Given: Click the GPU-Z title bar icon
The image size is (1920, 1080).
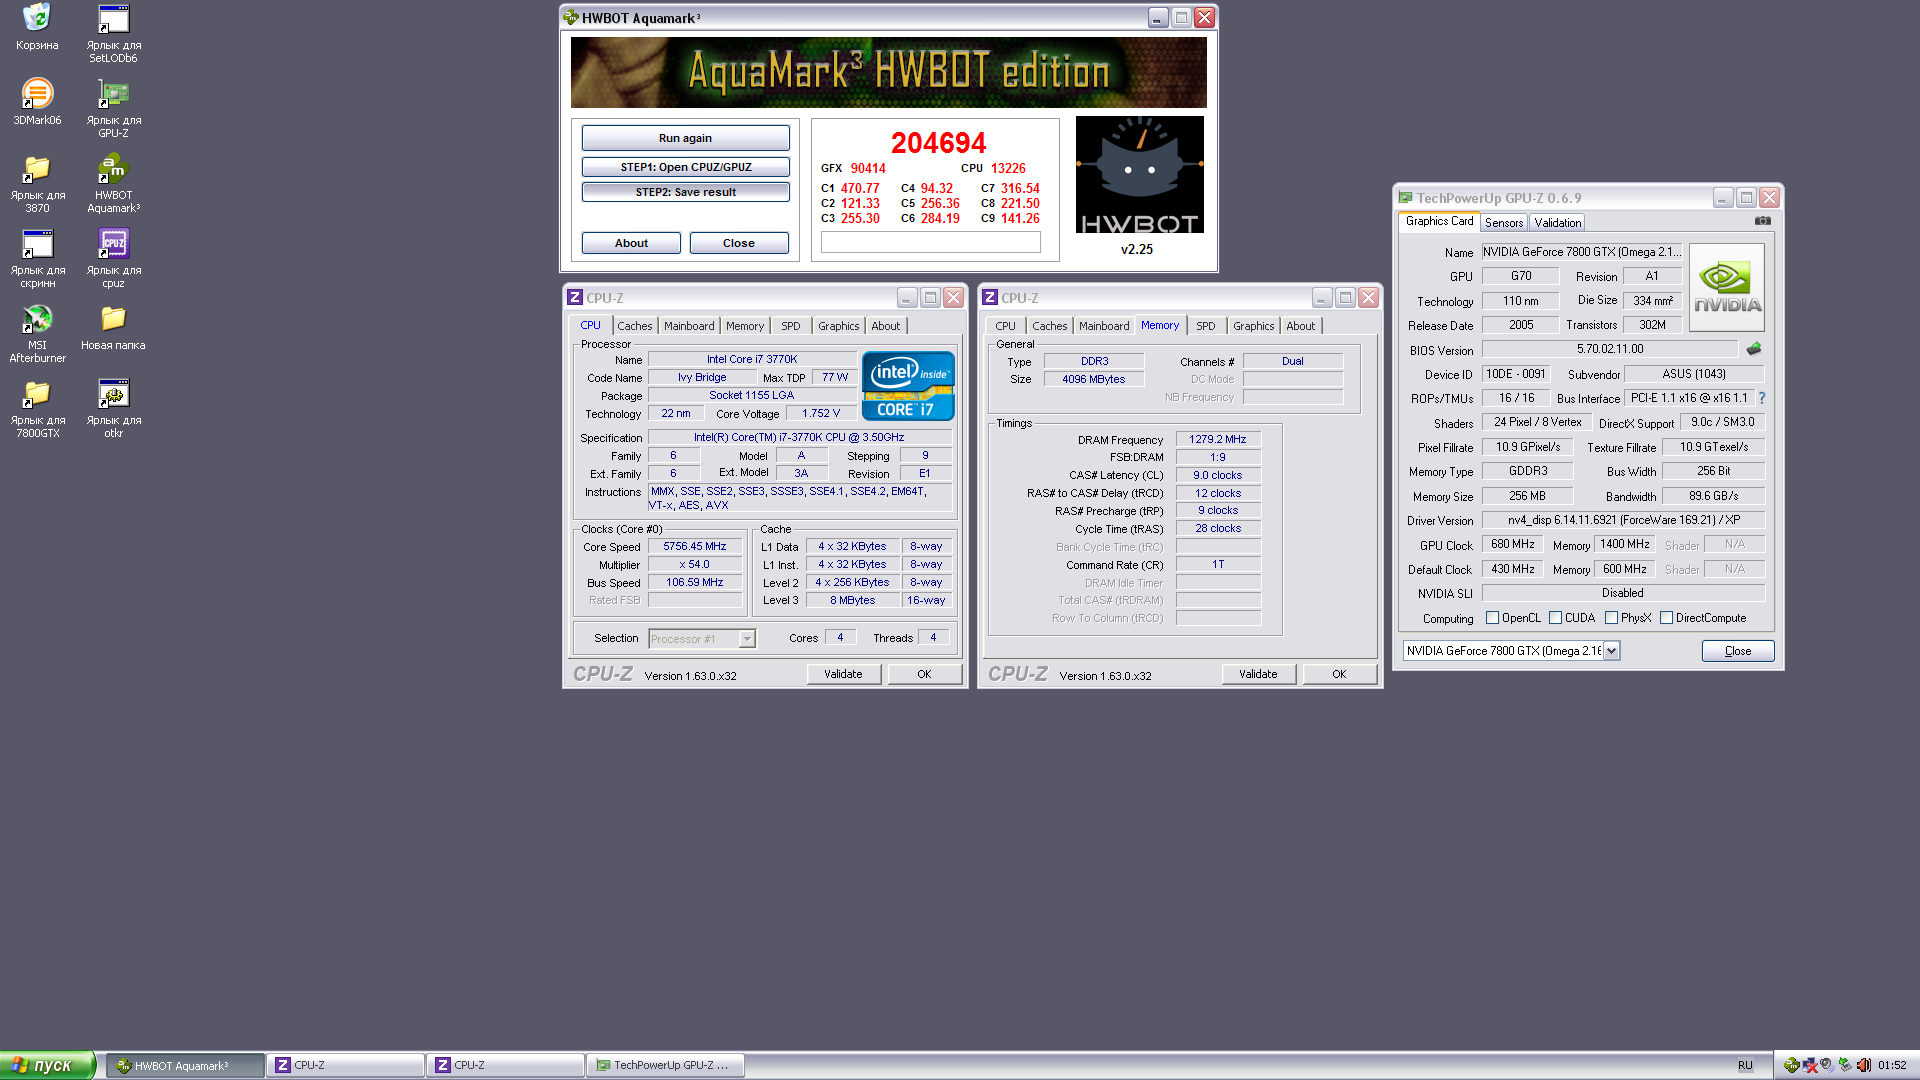Looking at the screenshot, I should coord(1405,198).
